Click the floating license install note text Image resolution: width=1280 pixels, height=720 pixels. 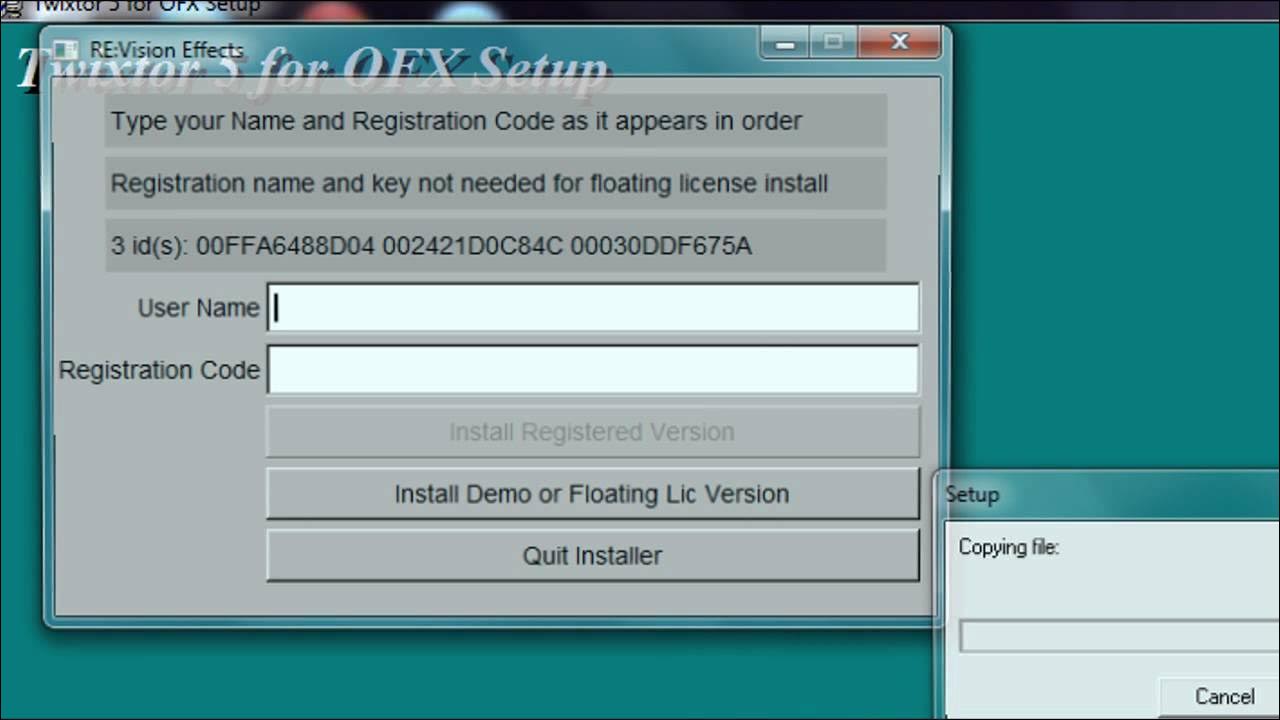pos(469,184)
